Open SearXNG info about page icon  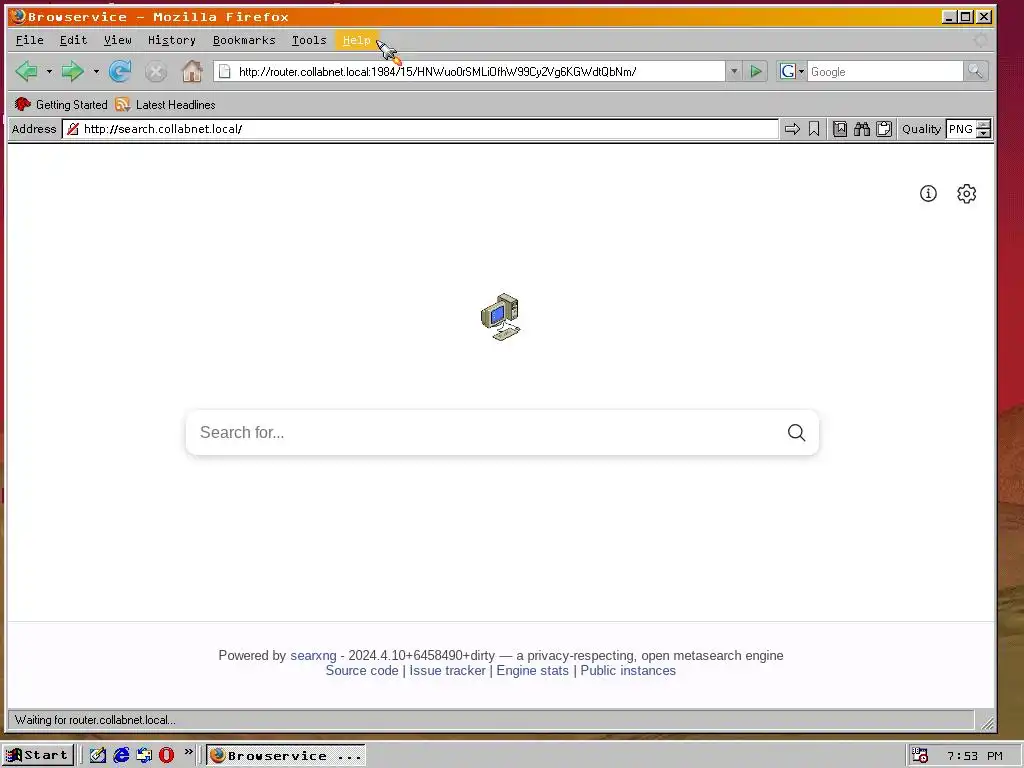[x=928, y=193]
